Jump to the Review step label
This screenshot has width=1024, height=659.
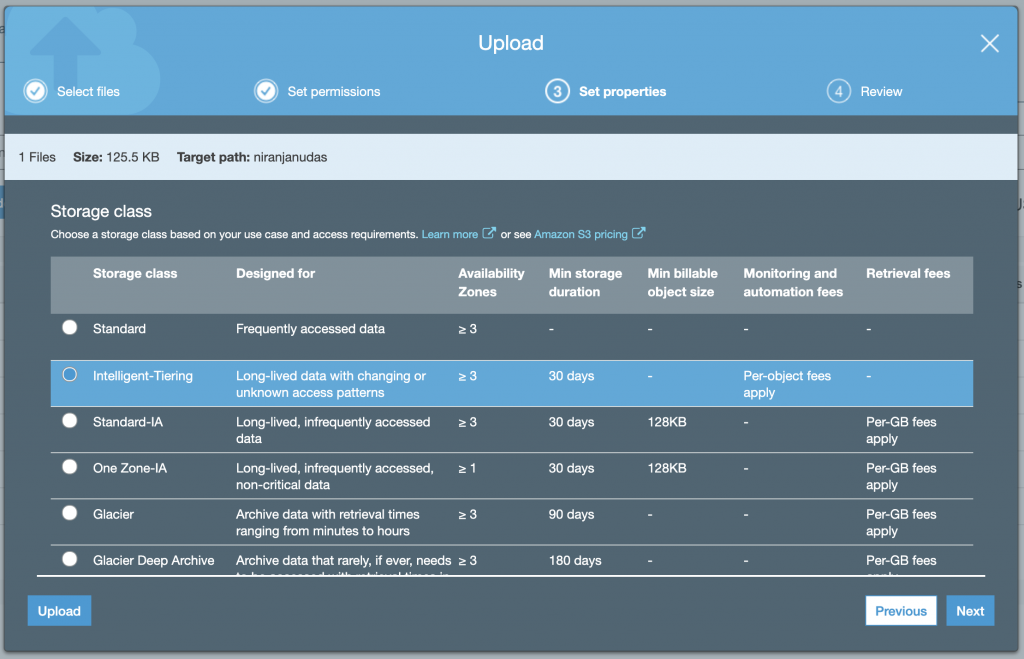(x=881, y=91)
